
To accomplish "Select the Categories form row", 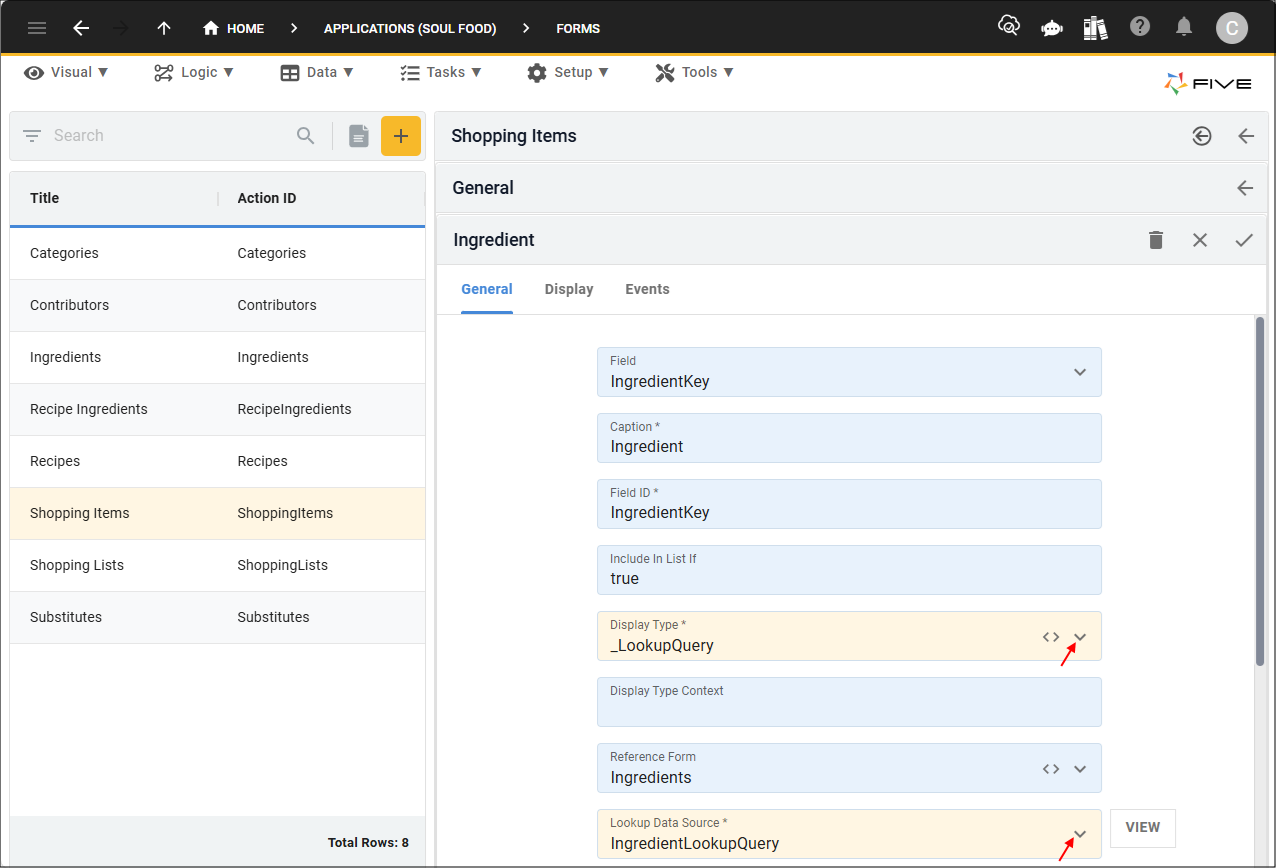I will point(217,253).
